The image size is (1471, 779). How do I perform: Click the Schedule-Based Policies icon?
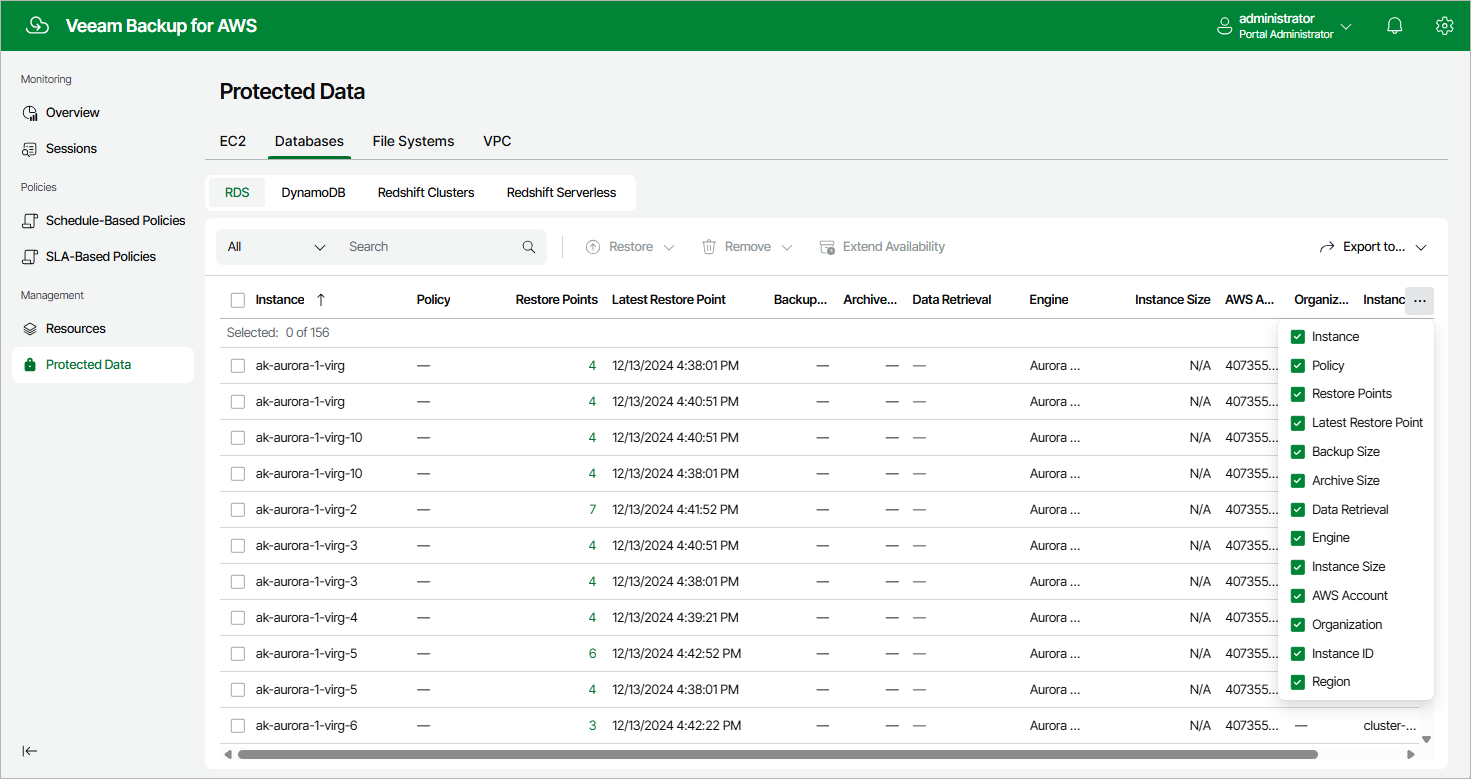(x=30, y=221)
